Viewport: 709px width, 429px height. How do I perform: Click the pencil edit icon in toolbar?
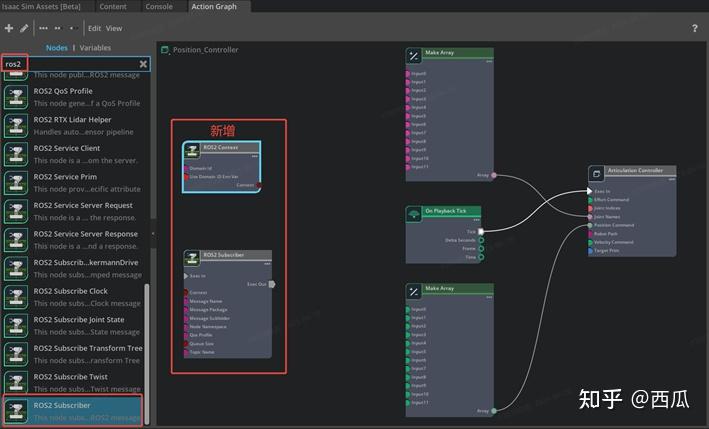(x=24, y=28)
